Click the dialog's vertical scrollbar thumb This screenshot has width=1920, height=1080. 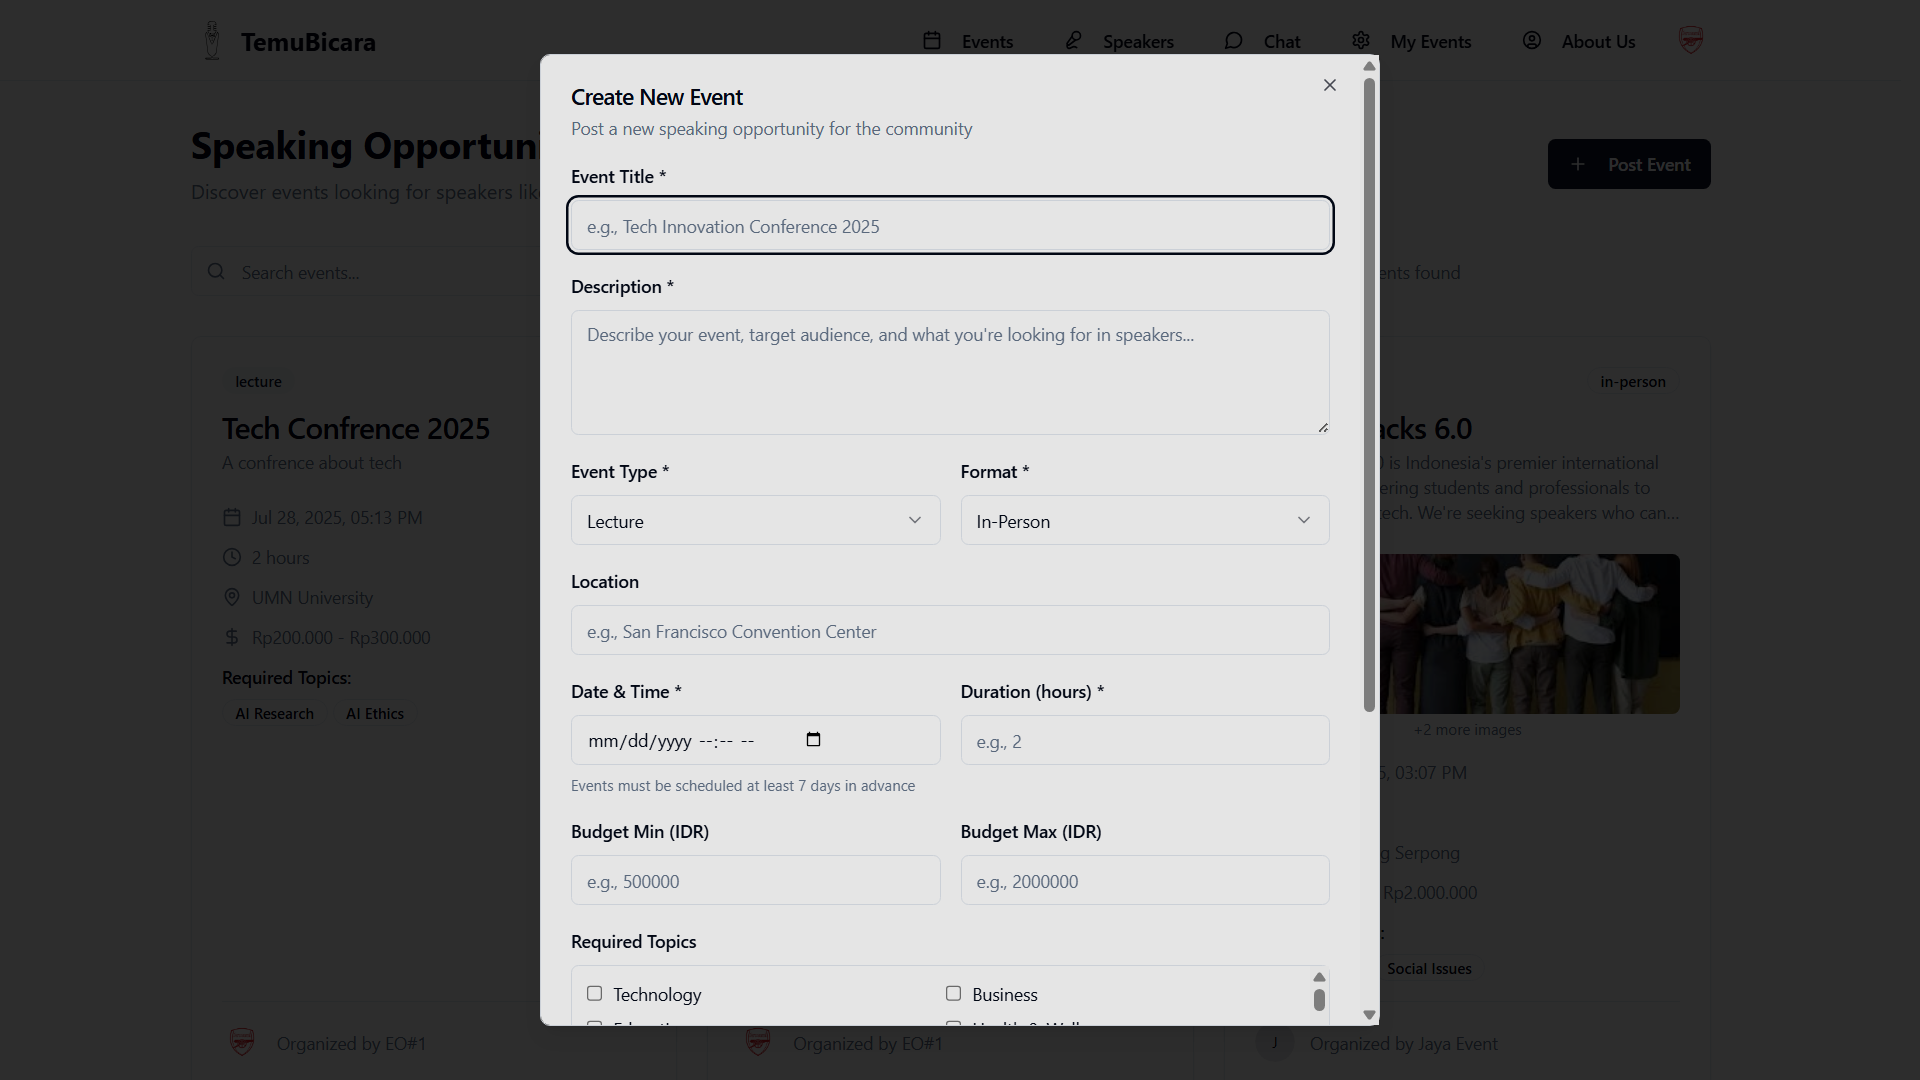tap(1369, 394)
